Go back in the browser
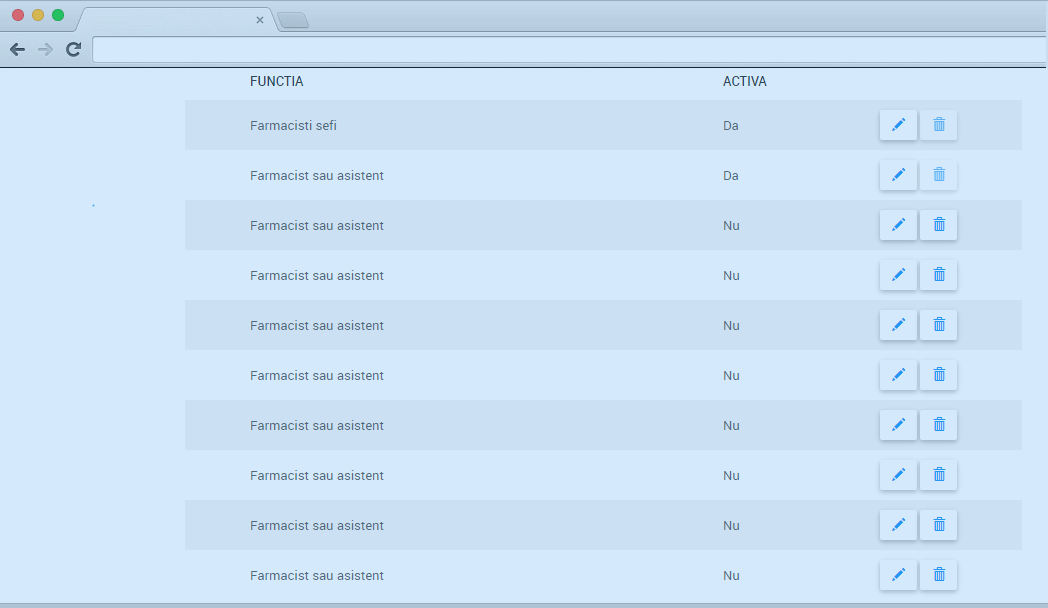The height and width of the screenshot is (608, 1048). tap(17, 49)
